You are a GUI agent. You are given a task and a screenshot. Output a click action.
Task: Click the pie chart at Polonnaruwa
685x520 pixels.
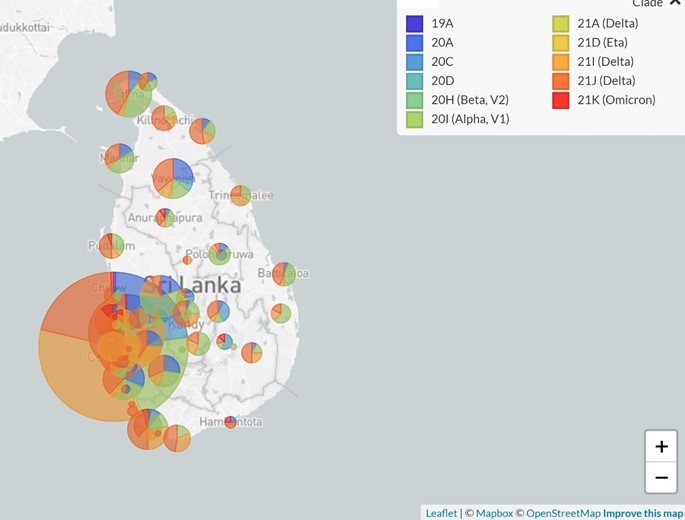220,254
